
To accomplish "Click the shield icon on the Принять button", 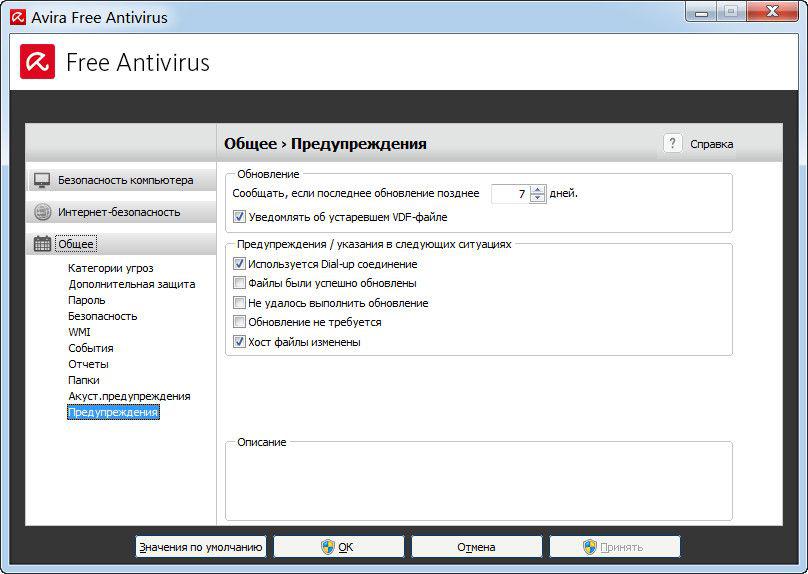I will click(590, 547).
